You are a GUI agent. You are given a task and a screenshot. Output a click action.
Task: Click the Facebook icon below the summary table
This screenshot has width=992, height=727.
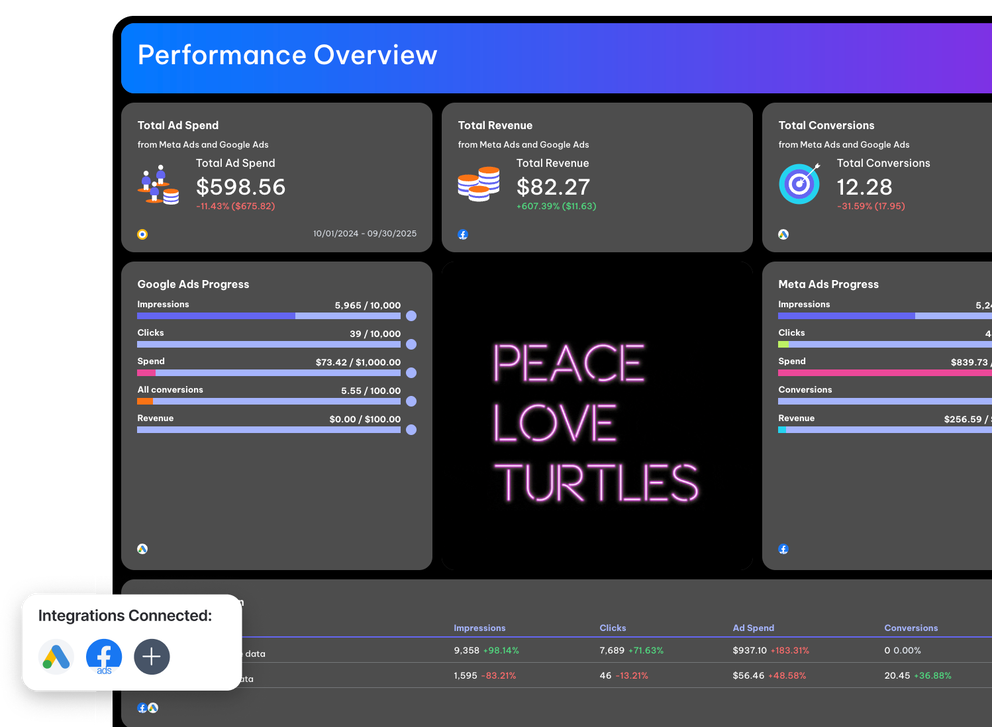tap(141, 707)
